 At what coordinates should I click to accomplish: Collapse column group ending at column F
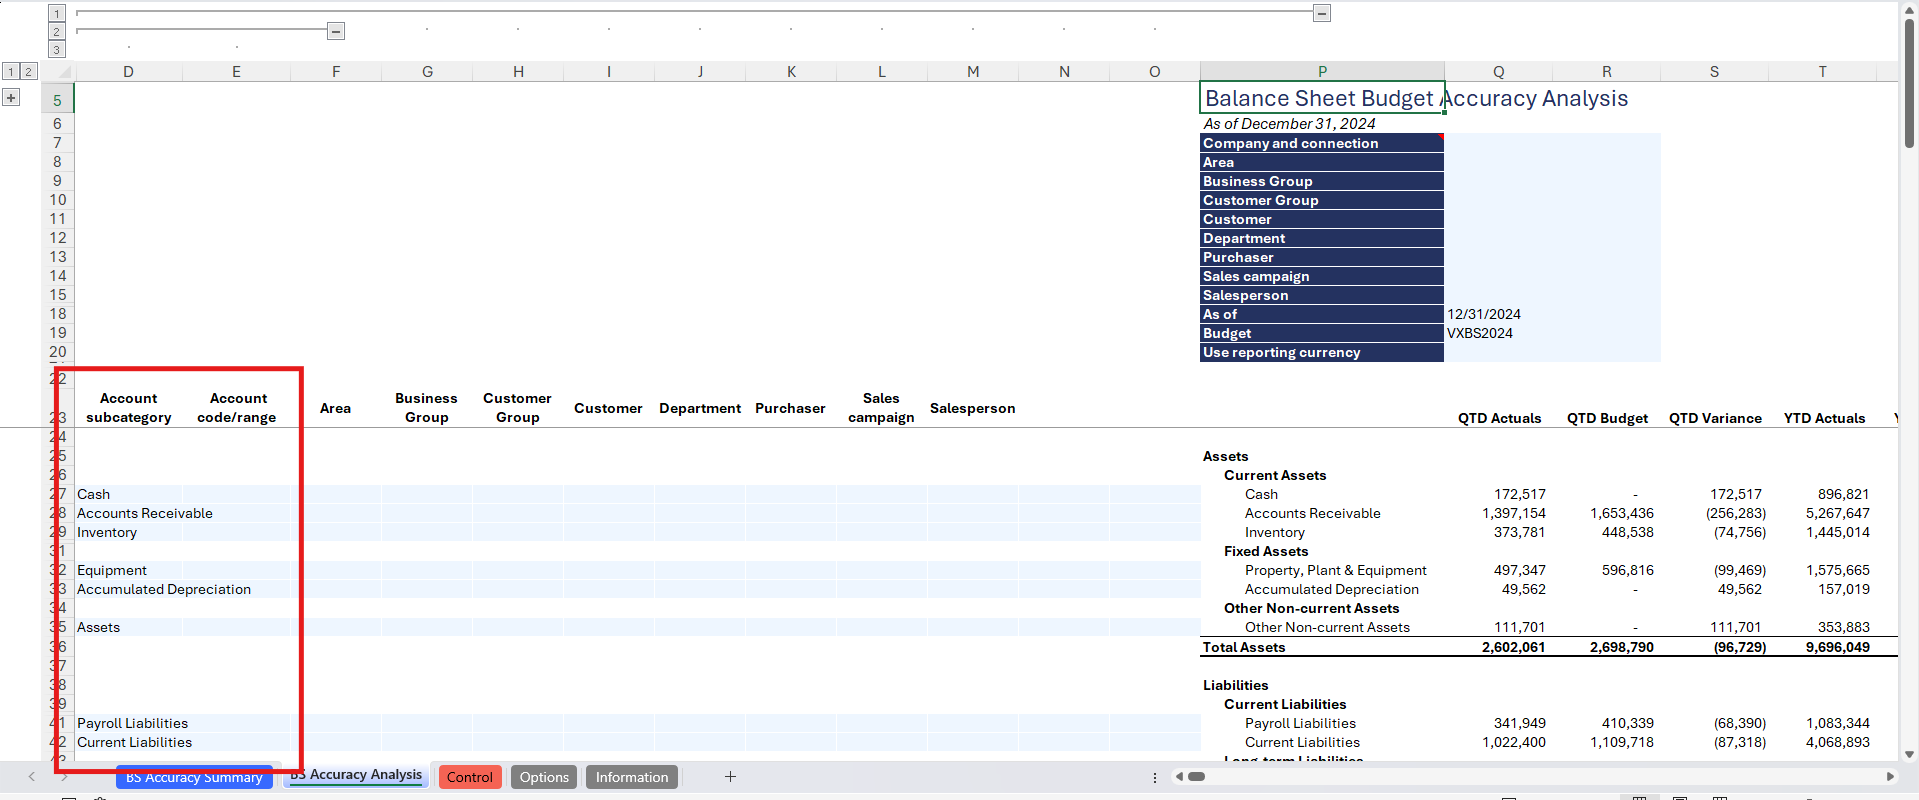click(x=336, y=31)
